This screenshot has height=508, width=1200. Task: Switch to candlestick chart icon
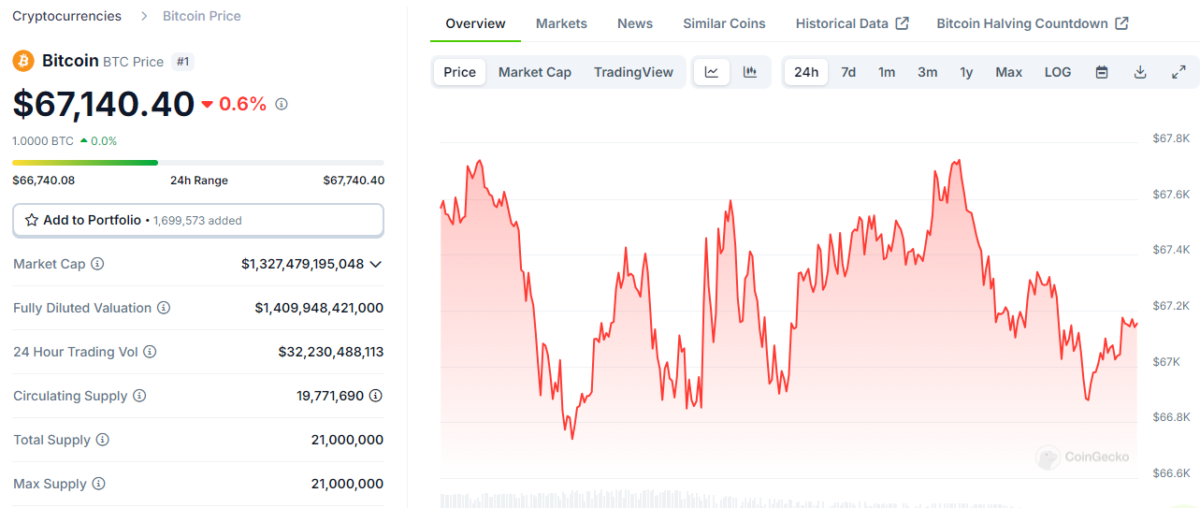[x=750, y=72]
